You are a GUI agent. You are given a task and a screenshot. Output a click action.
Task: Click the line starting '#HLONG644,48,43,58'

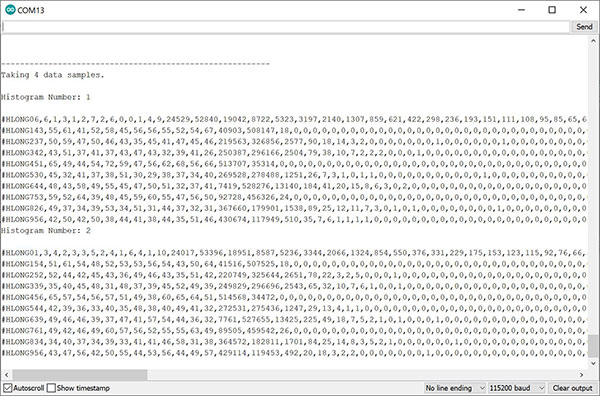(294, 186)
